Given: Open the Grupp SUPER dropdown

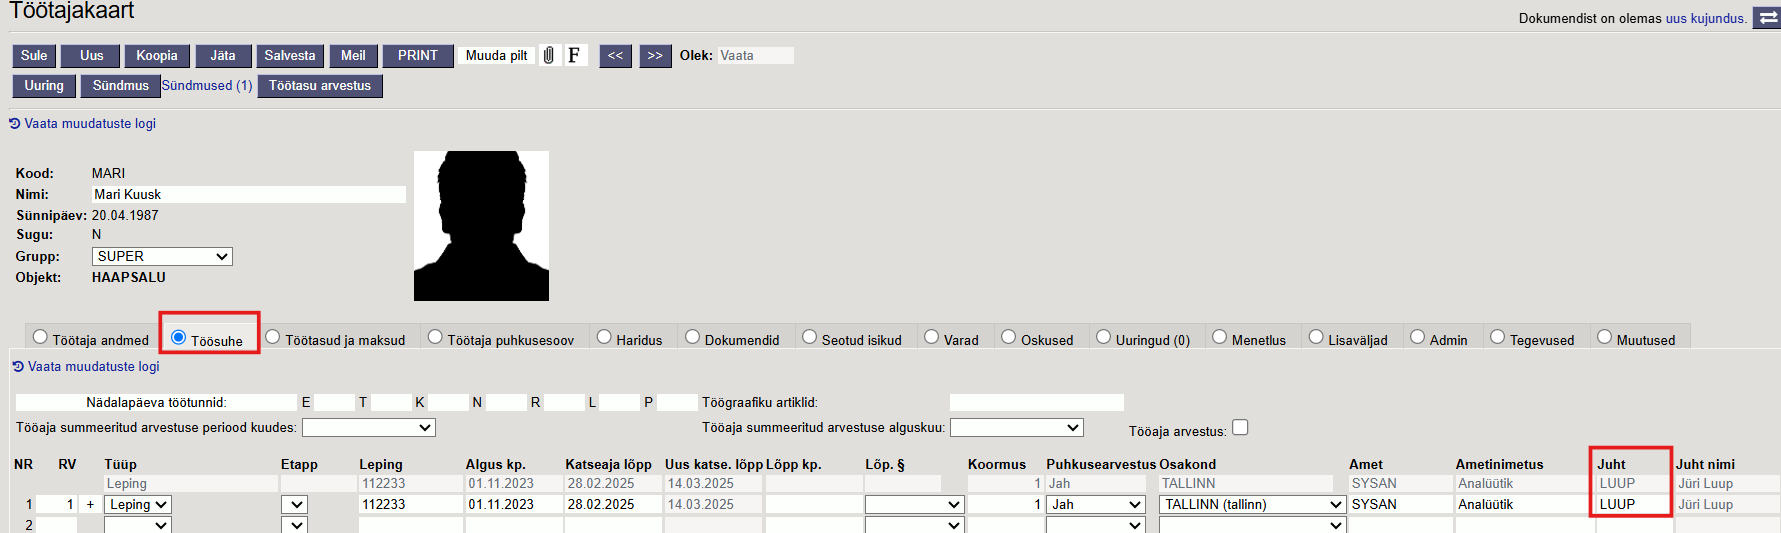Looking at the screenshot, I should click(x=162, y=257).
